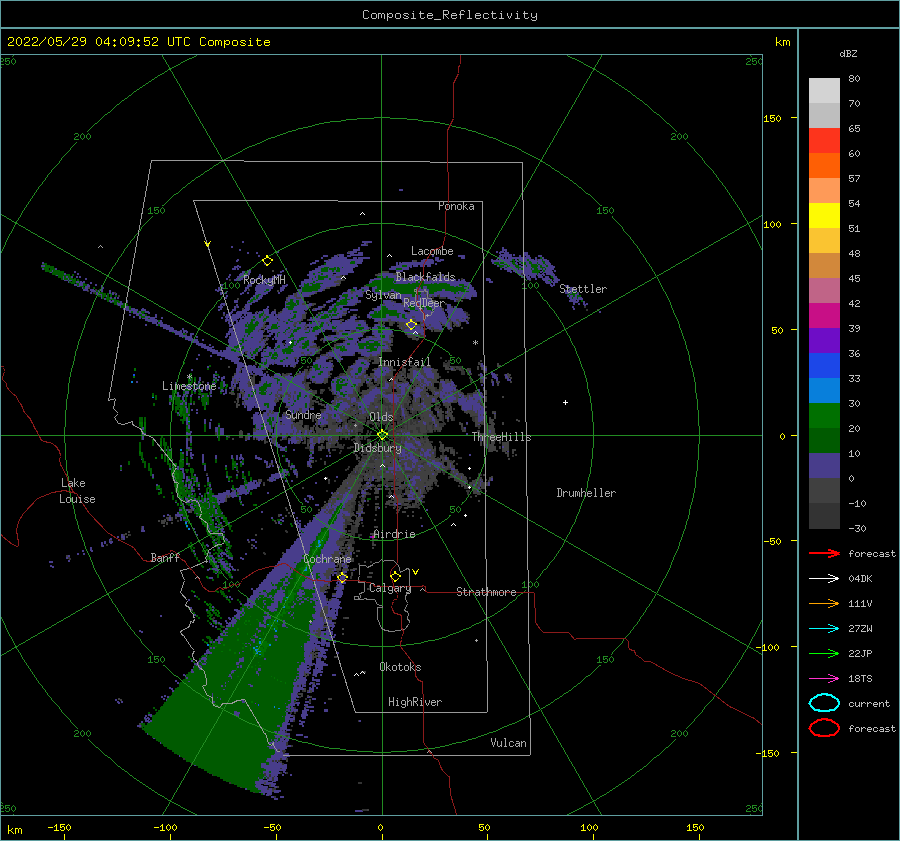
Task: Click the dBZ heading above the color scale
Action: pyautogui.click(x=848, y=53)
